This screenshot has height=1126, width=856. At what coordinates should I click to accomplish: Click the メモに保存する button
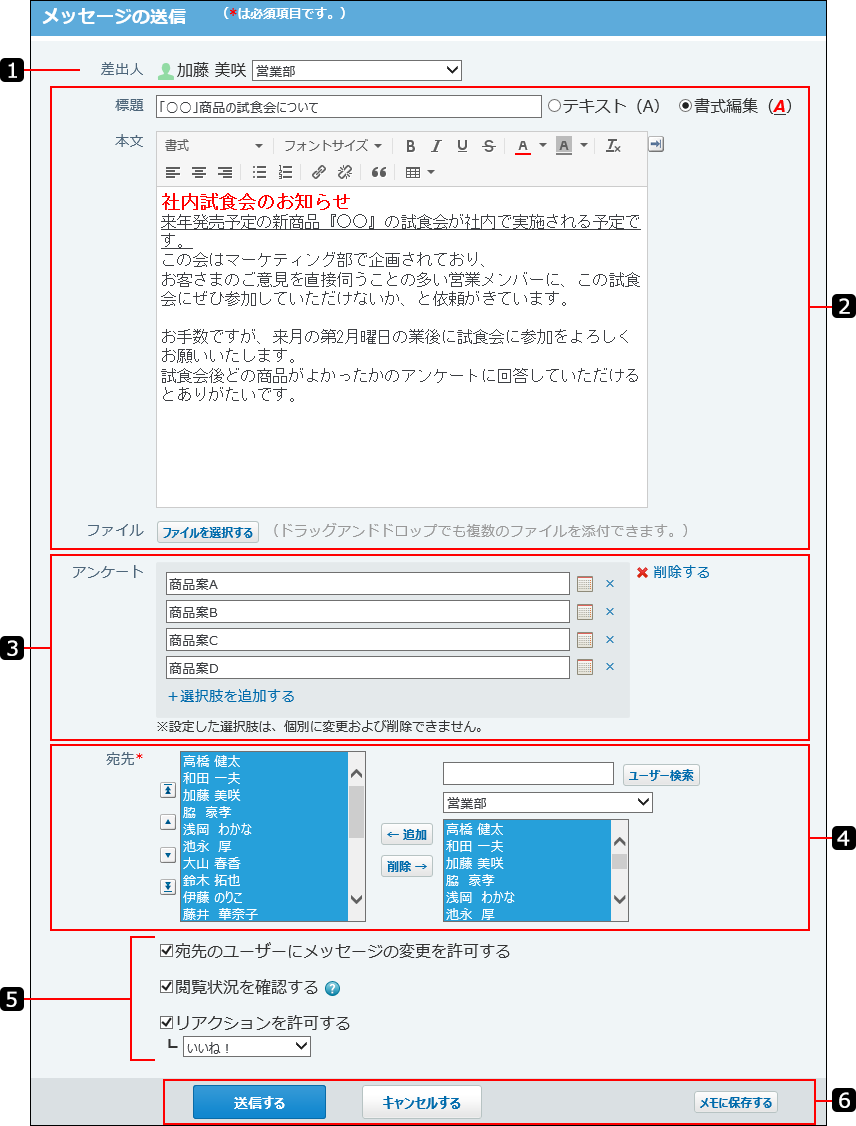coord(736,1102)
